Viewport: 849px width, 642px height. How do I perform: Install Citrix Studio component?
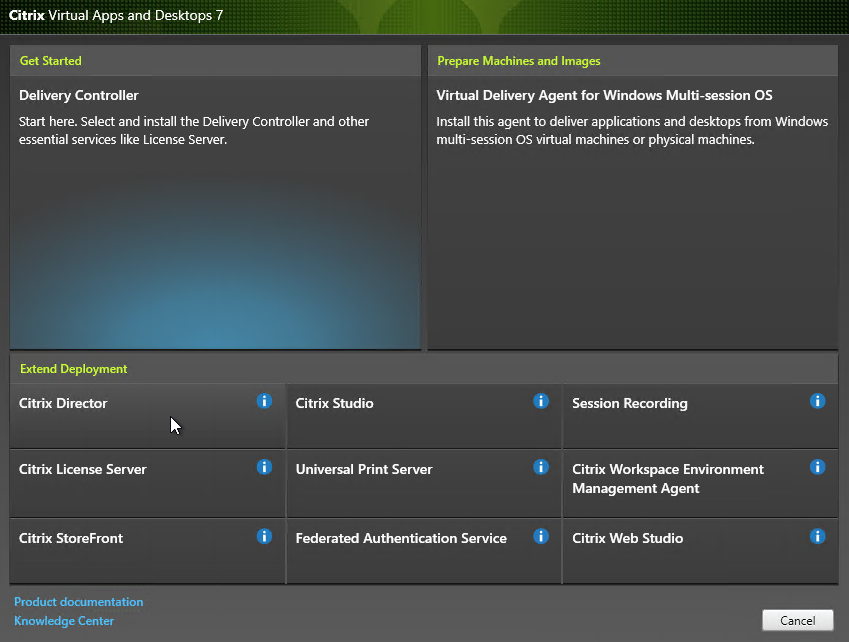424,416
